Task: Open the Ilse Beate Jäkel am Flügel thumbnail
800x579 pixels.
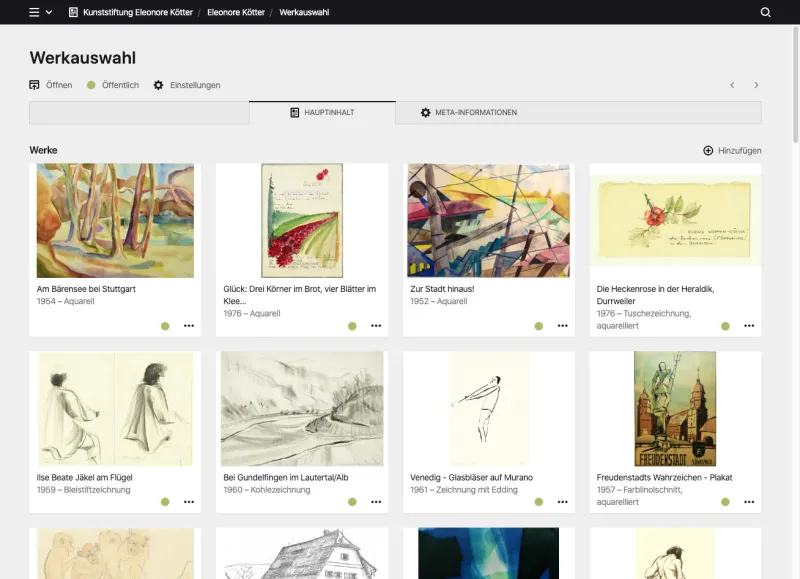Action: click(x=114, y=410)
